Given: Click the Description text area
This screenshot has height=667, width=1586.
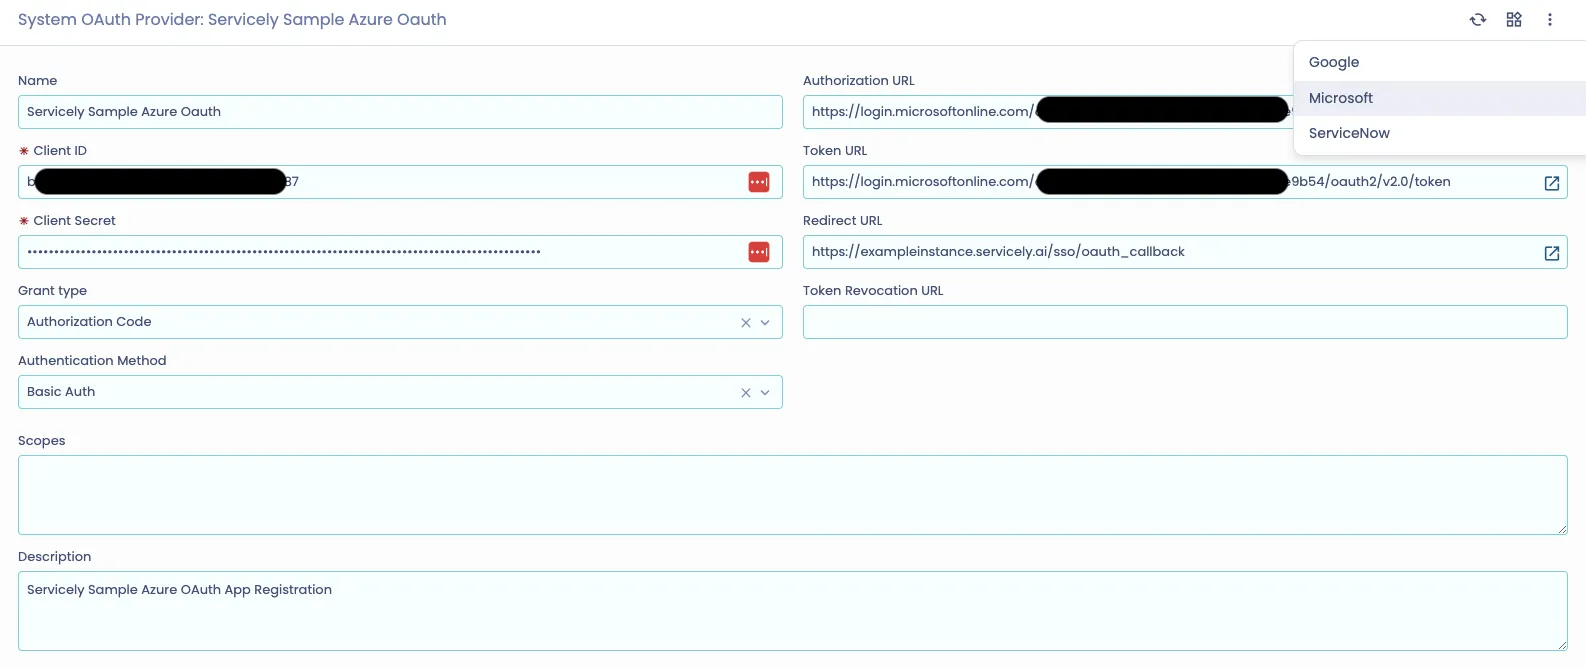Looking at the screenshot, I should click(793, 611).
